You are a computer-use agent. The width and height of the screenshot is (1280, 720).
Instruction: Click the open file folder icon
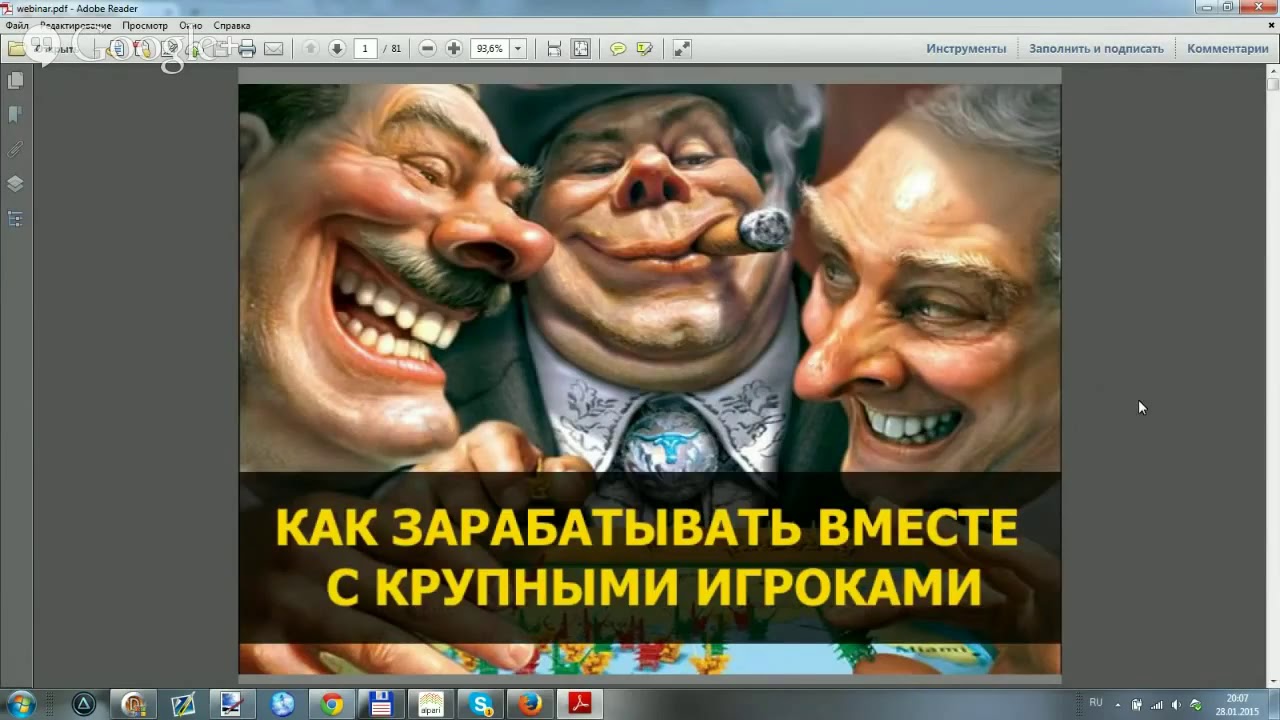tap(17, 48)
